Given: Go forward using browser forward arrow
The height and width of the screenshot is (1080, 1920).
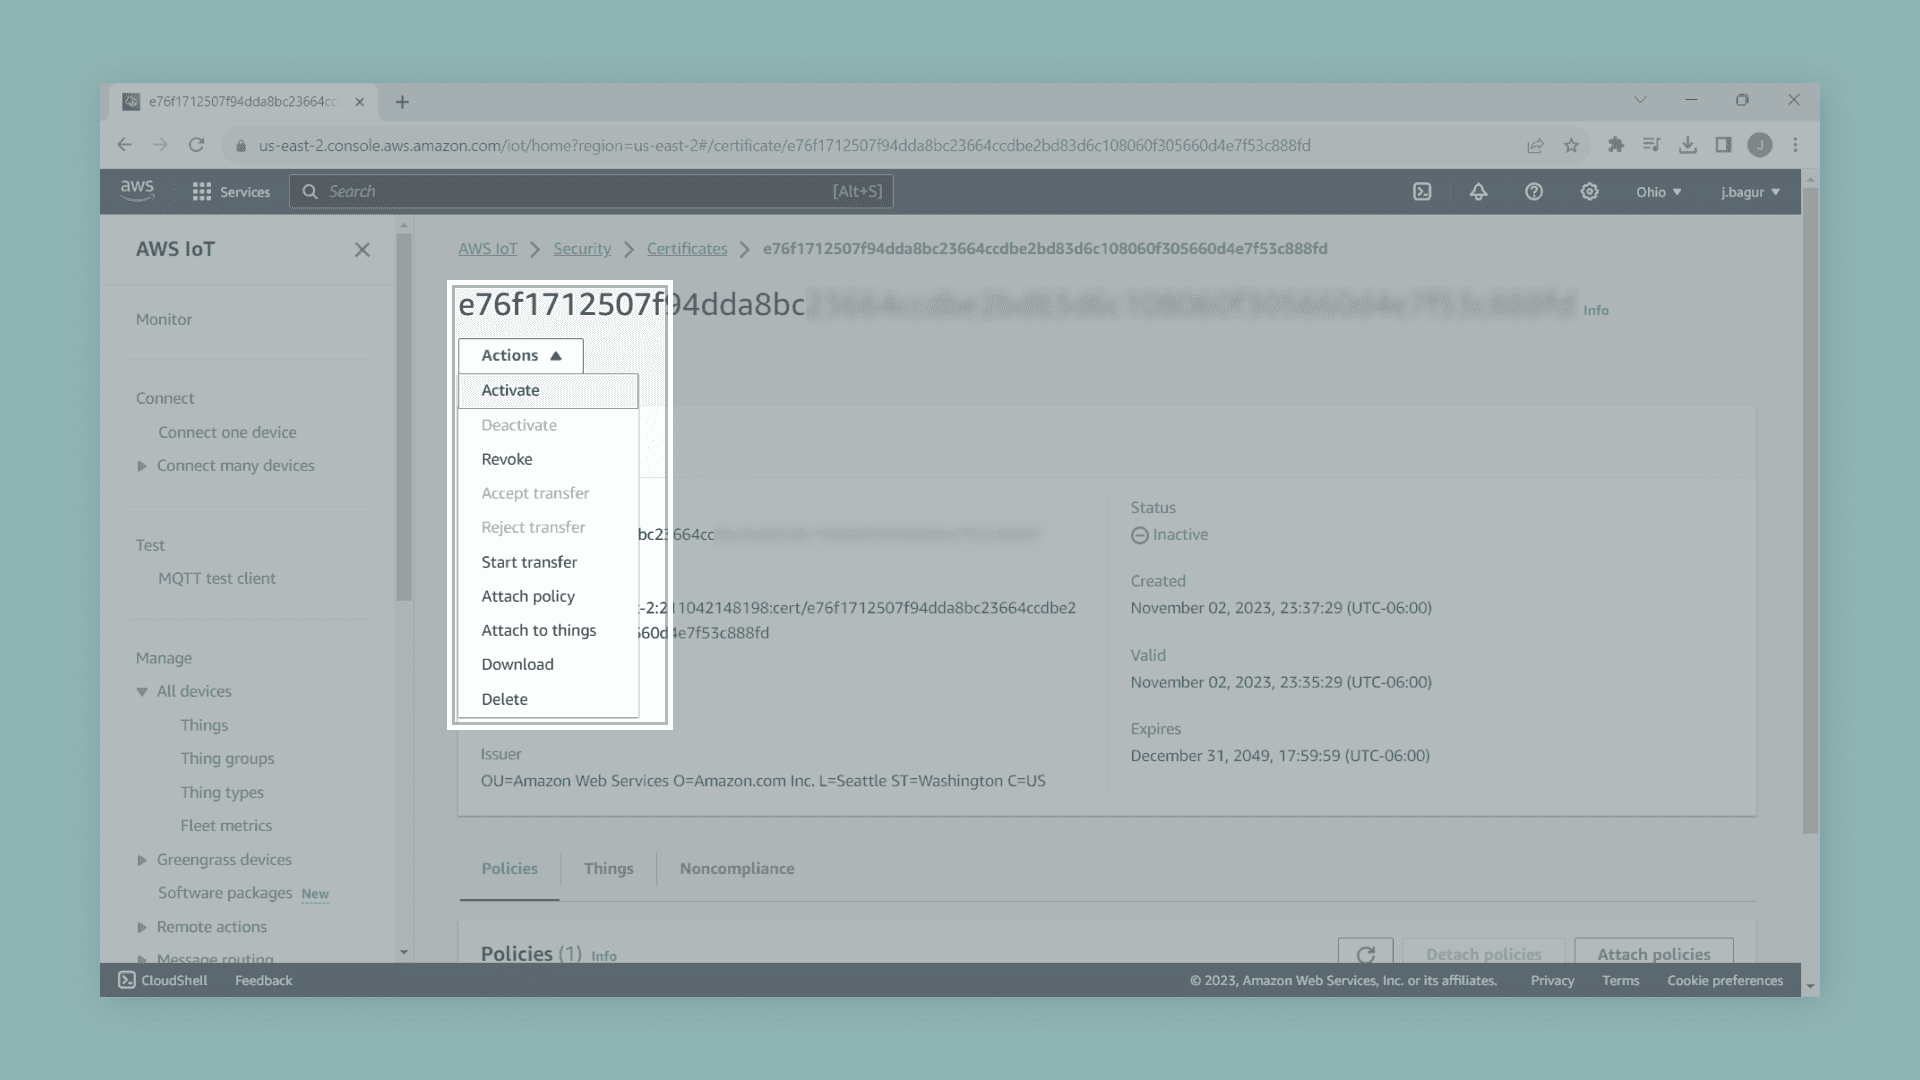Looking at the screenshot, I should (x=160, y=145).
